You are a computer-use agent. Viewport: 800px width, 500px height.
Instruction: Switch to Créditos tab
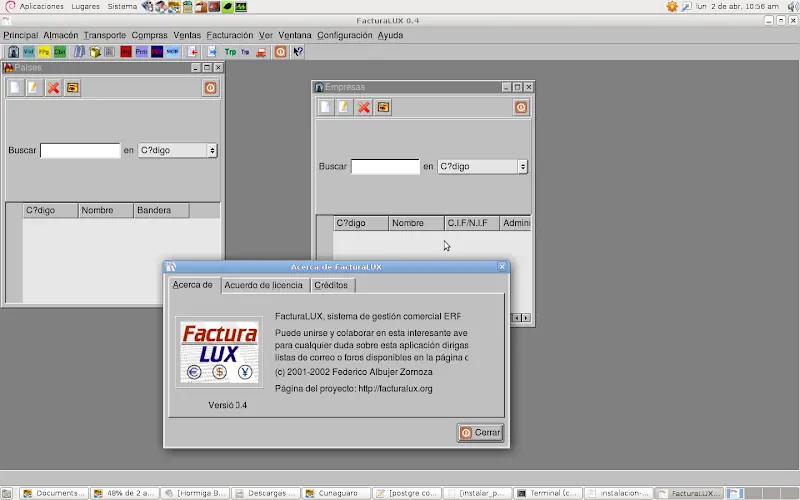(331, 285)
